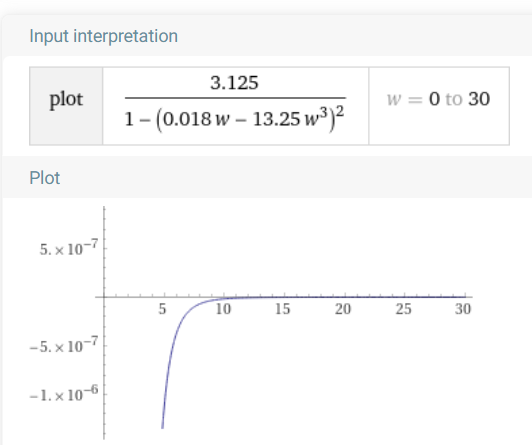Image resolution: width=532 pixels, height=445 pixels.
Task: Click the "Input interpretation" section heading
Action: [x=103, y=36]
